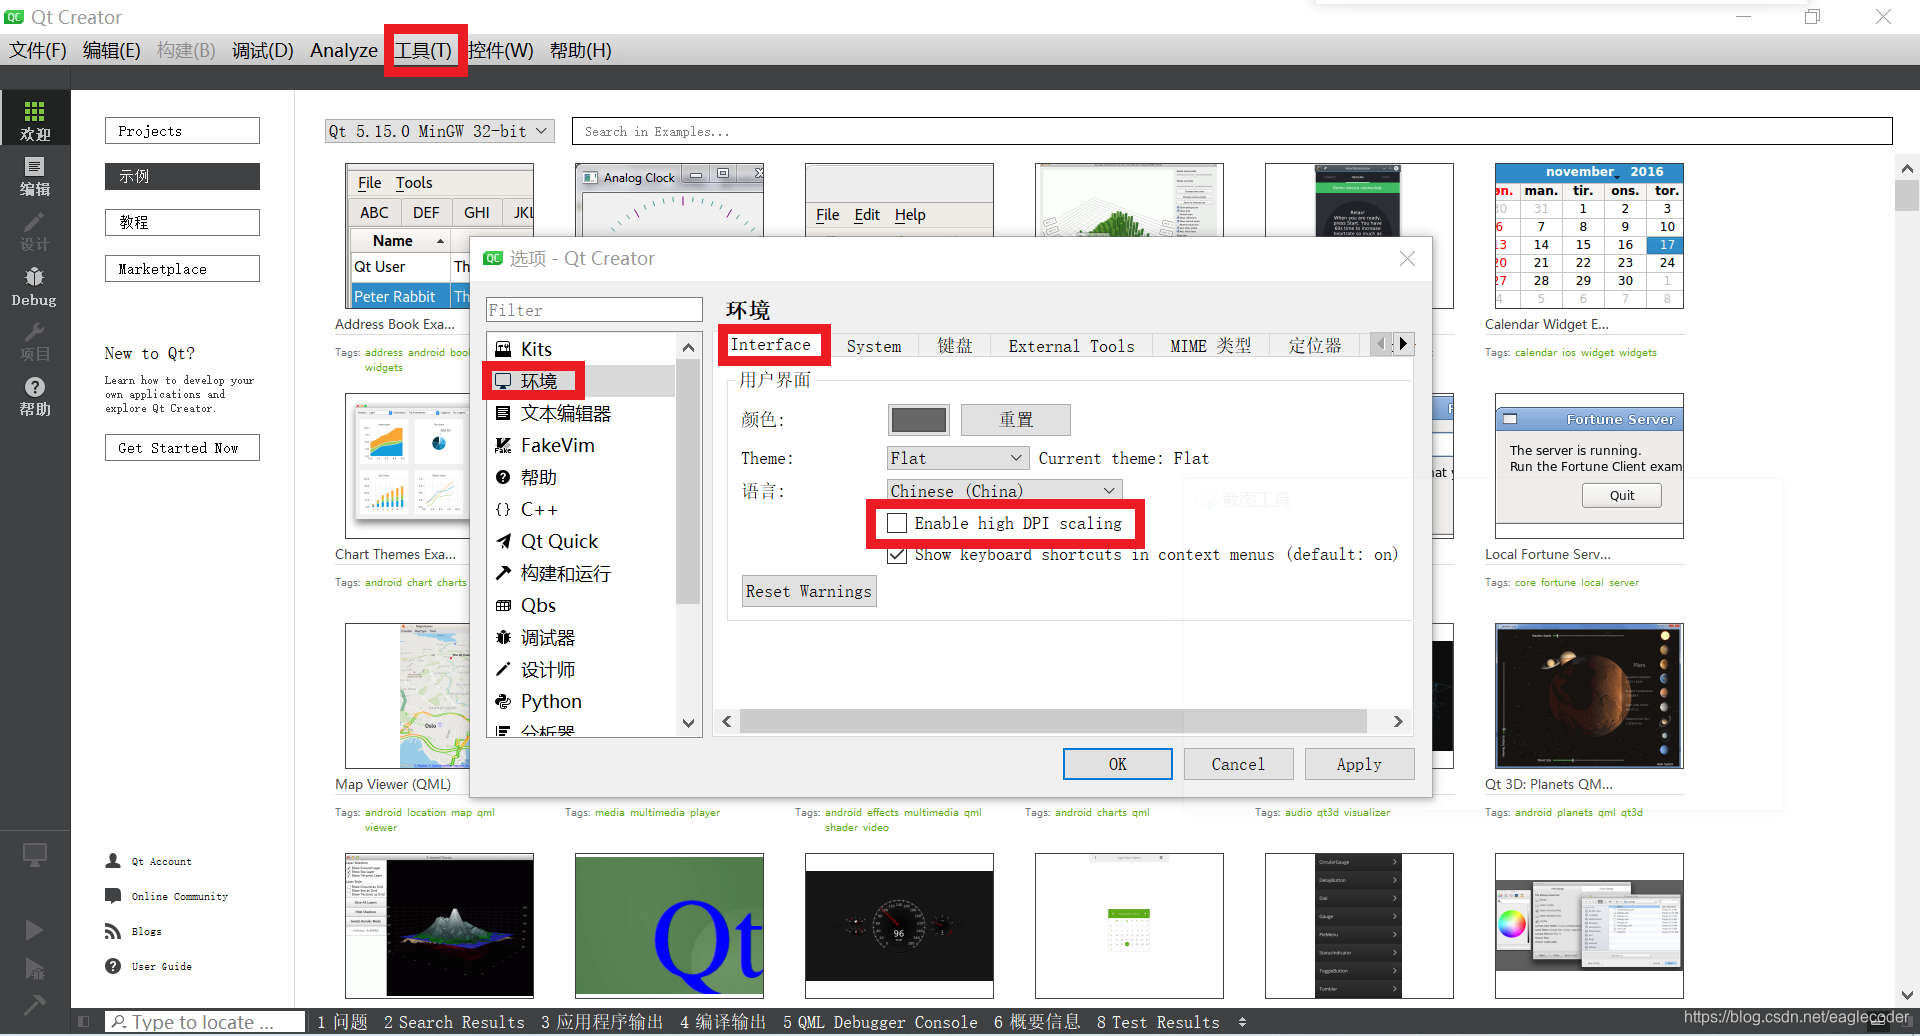
Task: Click the 重置 color reset button
Action: point(1016,420)
